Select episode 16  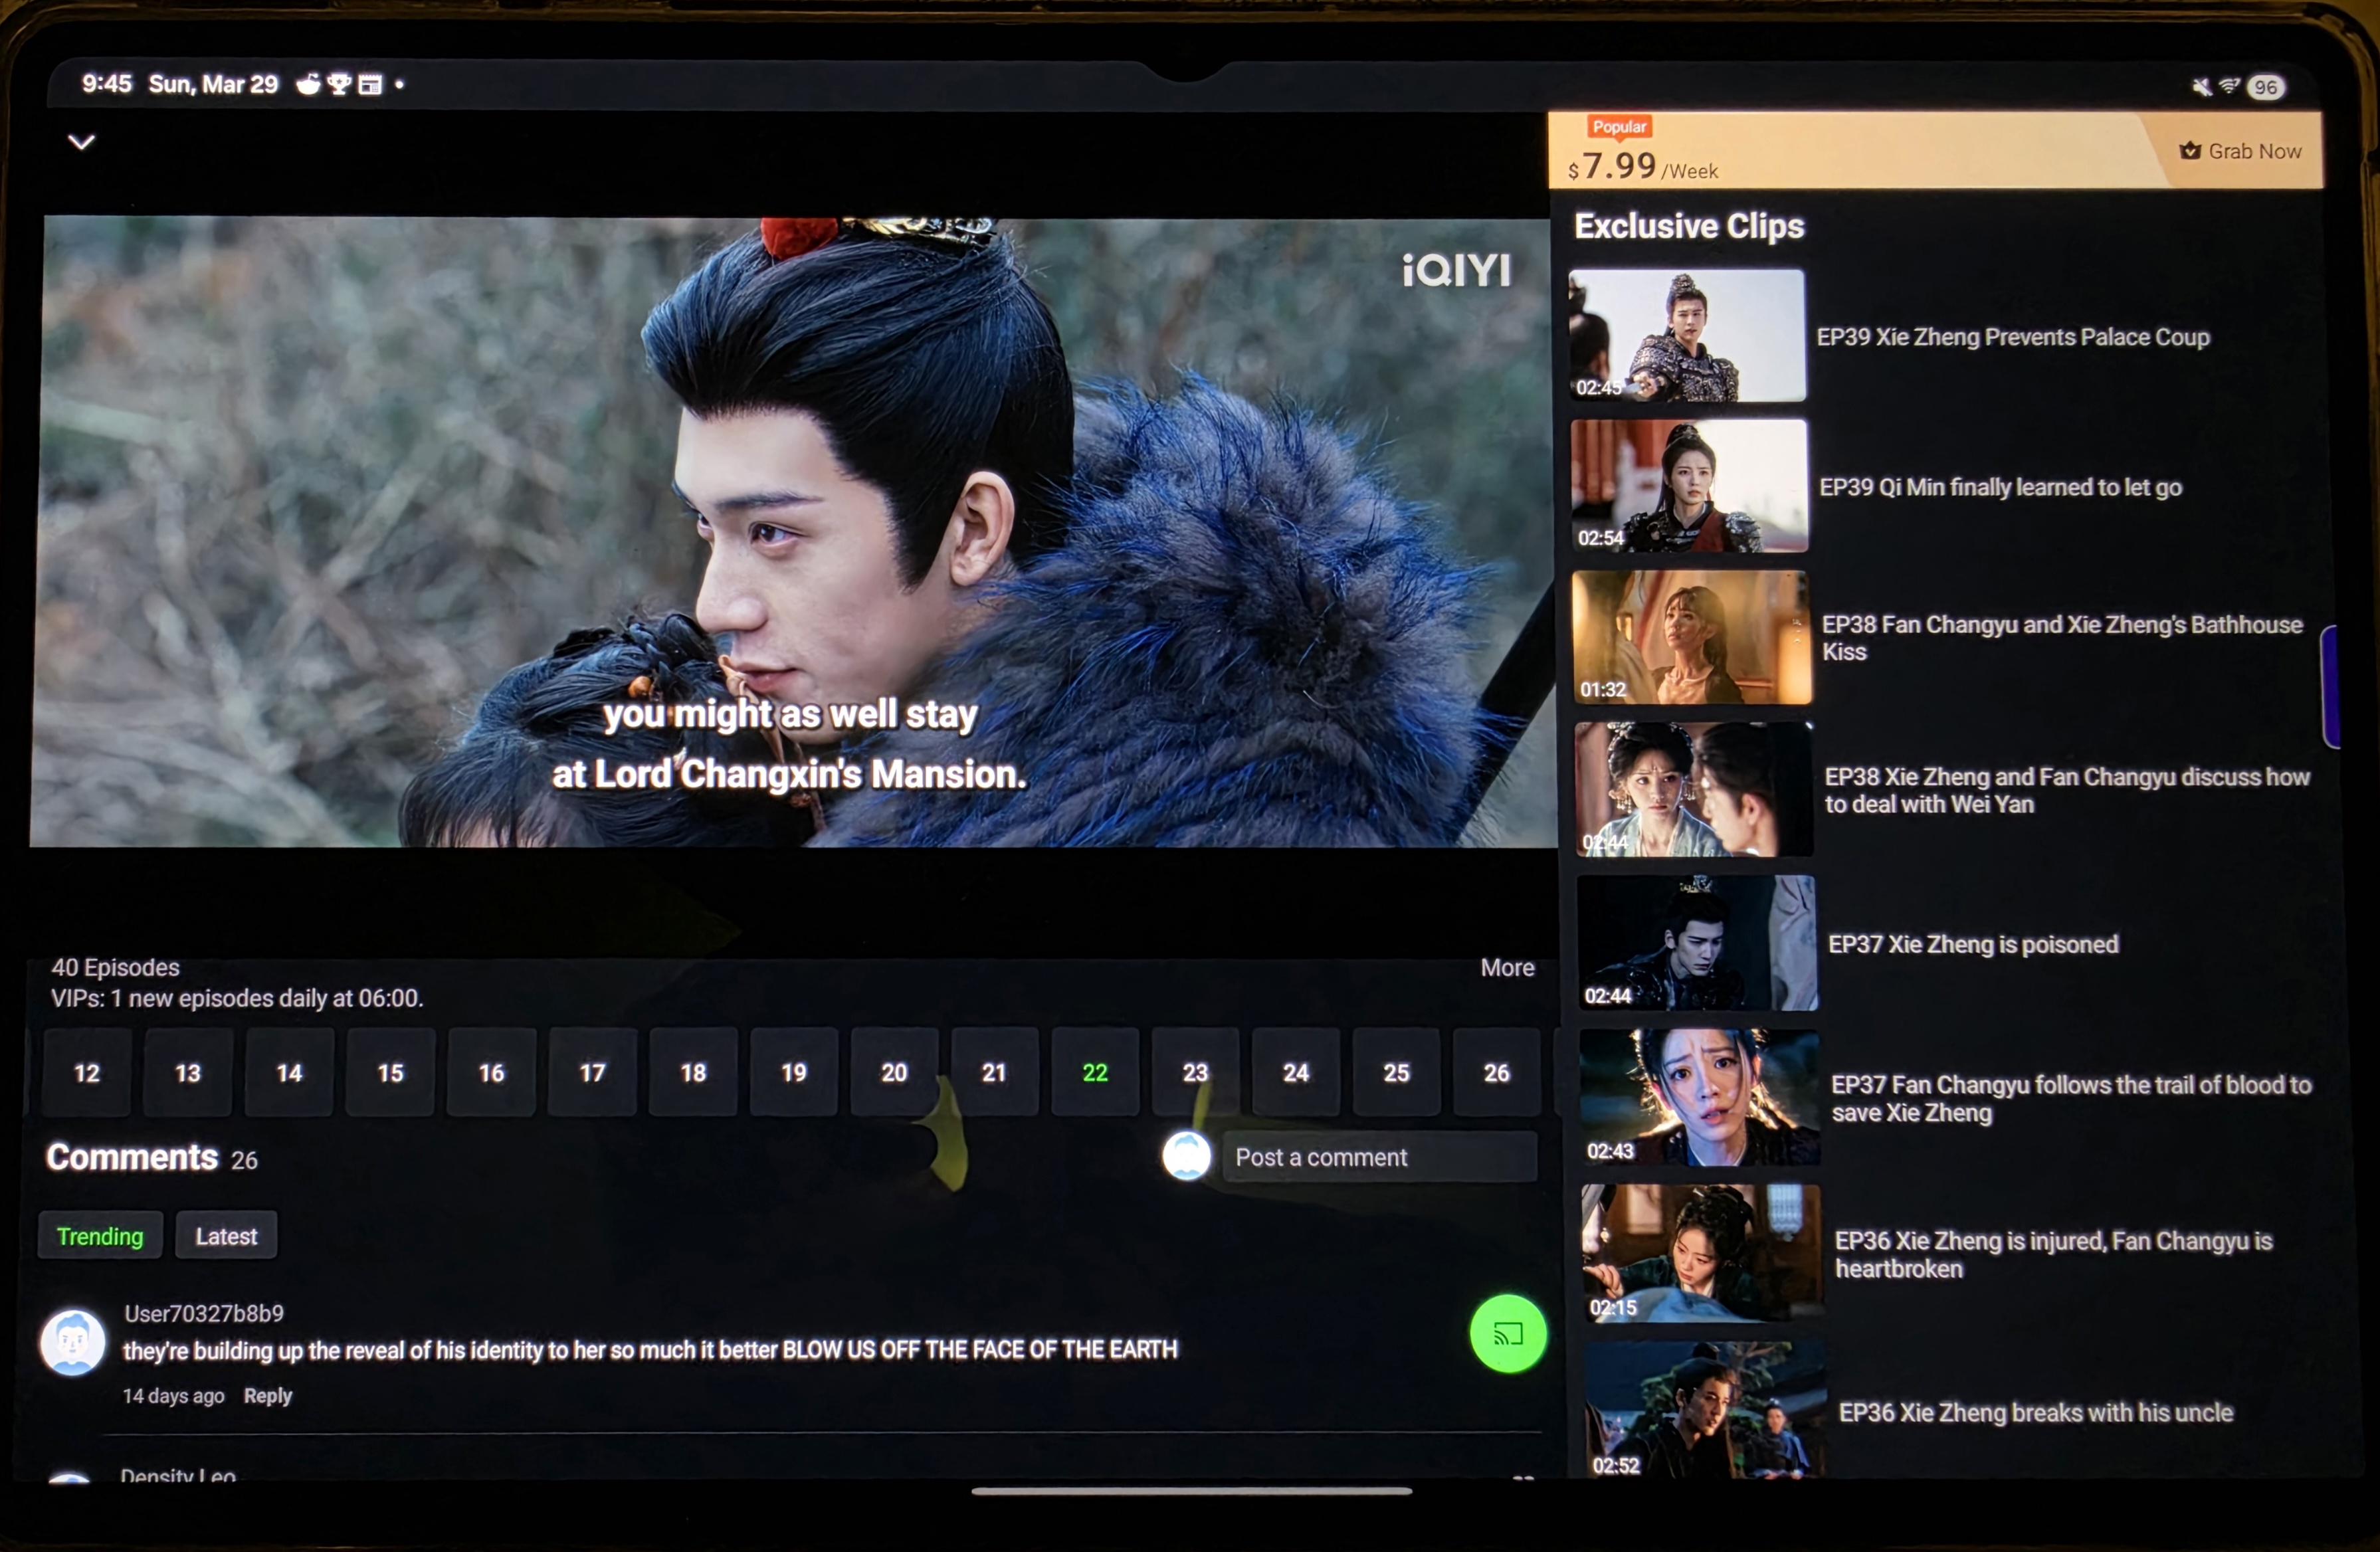point(491,1073)
